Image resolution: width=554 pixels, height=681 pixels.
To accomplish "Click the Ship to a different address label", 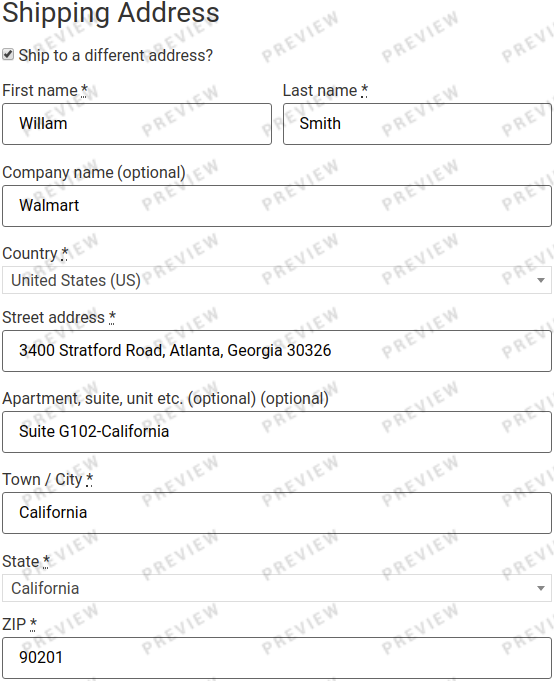I will tap(115, 55).
